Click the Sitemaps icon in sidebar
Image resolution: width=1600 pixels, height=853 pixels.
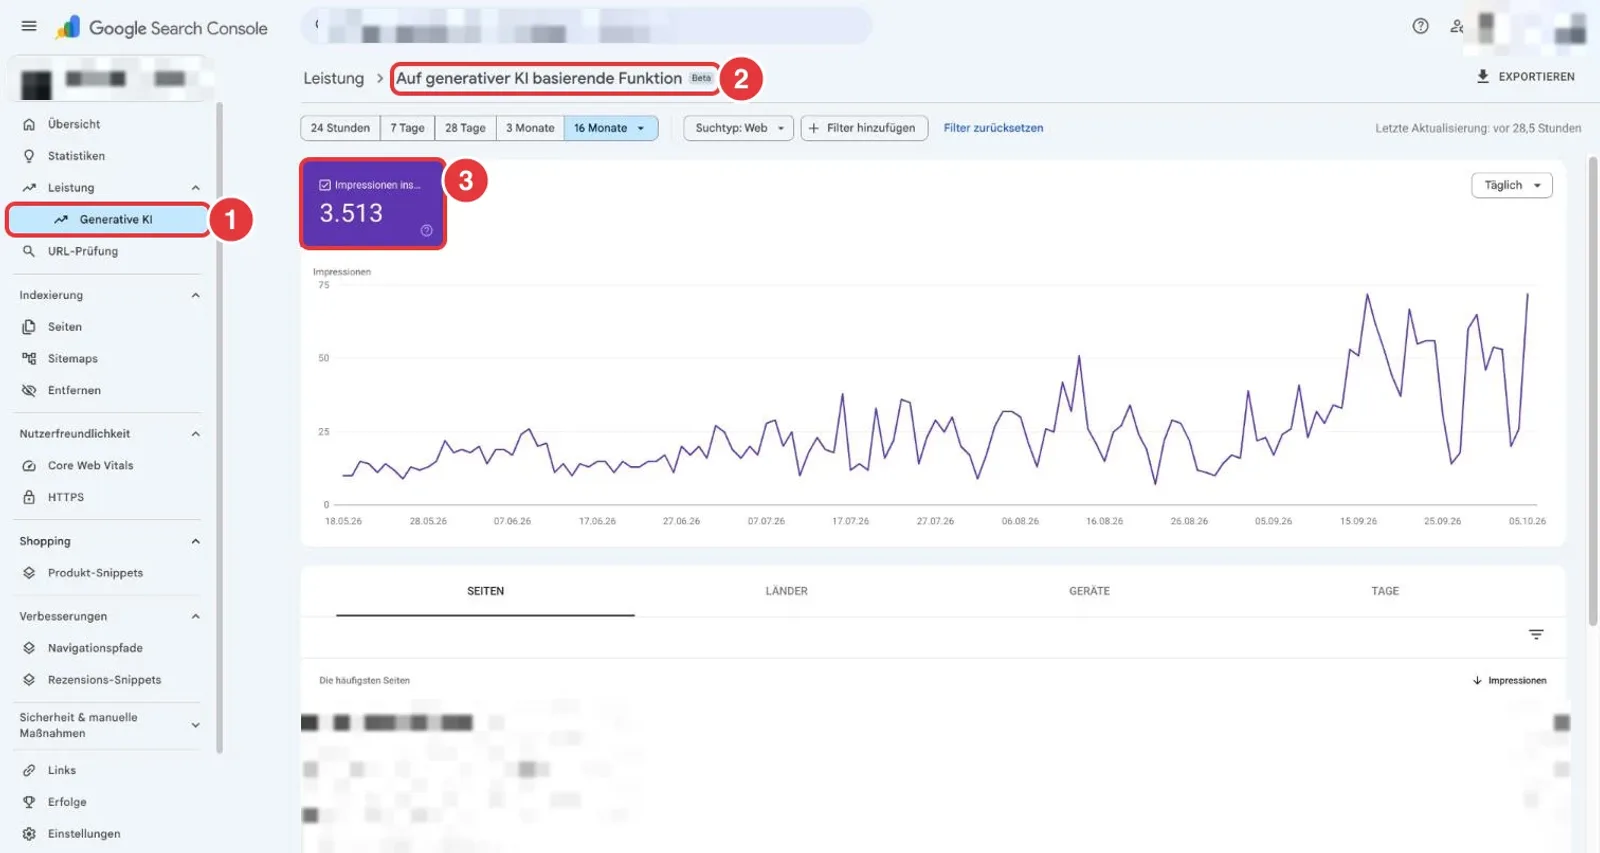point(29,358)
